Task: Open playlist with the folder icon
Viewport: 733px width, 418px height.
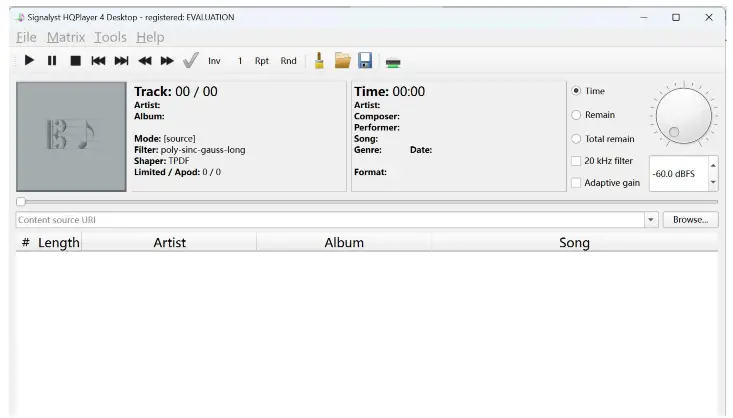Action: pos(343,61)
